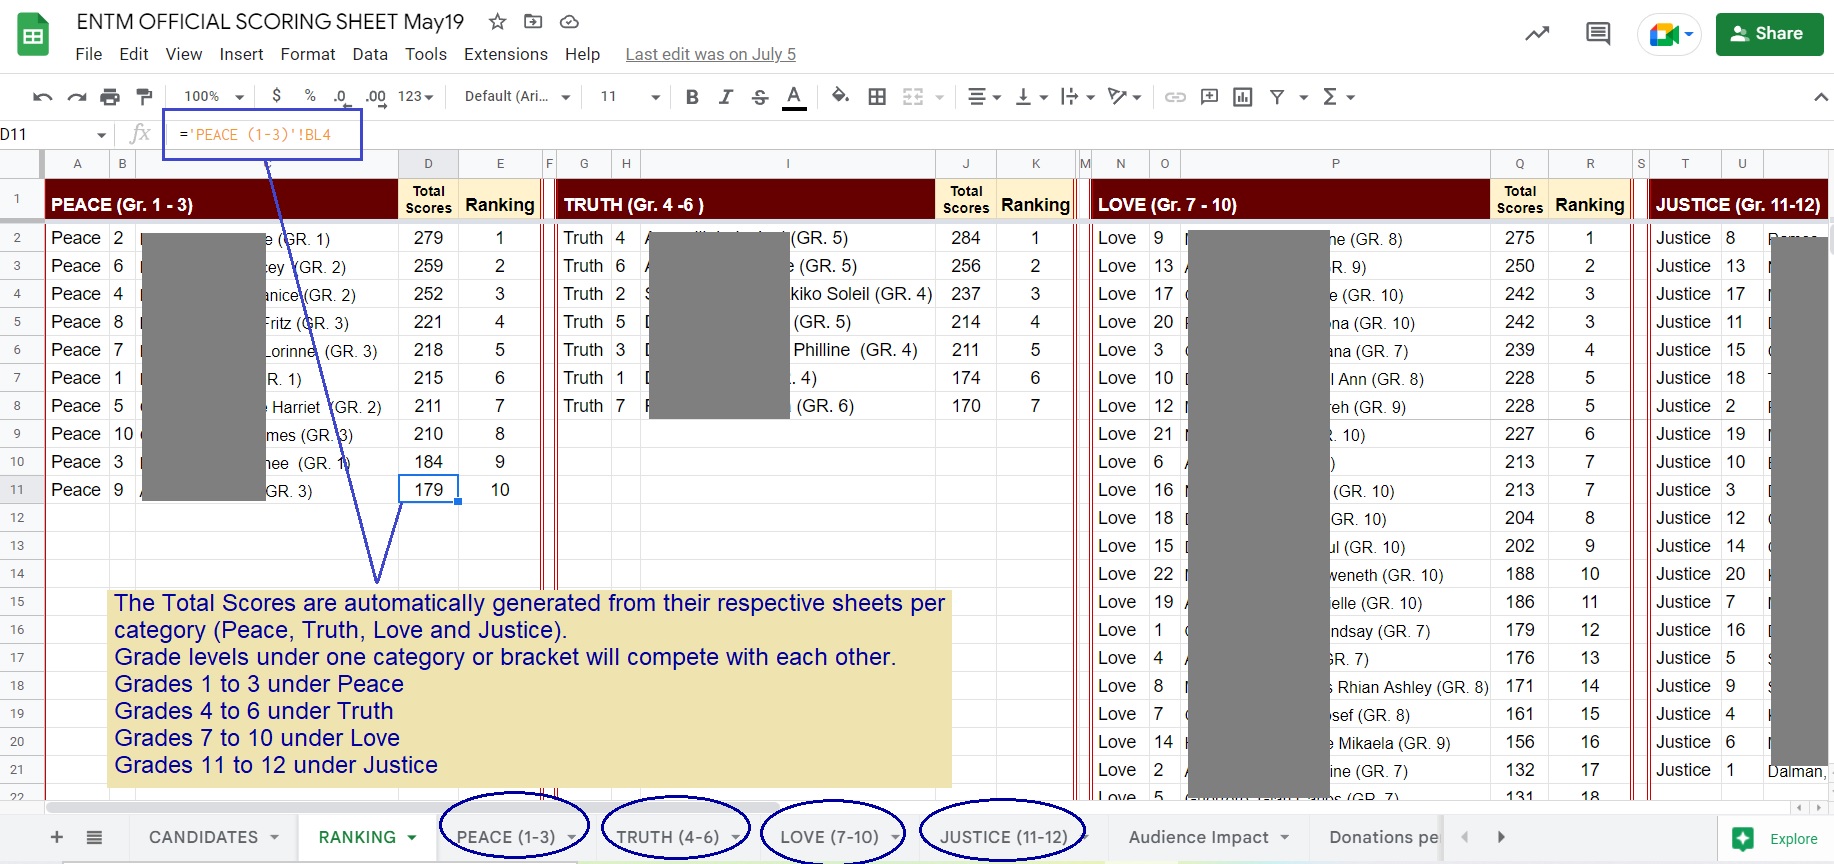Open text wrapping dropdown
1834x864 pixels.
pos(1078,97)
